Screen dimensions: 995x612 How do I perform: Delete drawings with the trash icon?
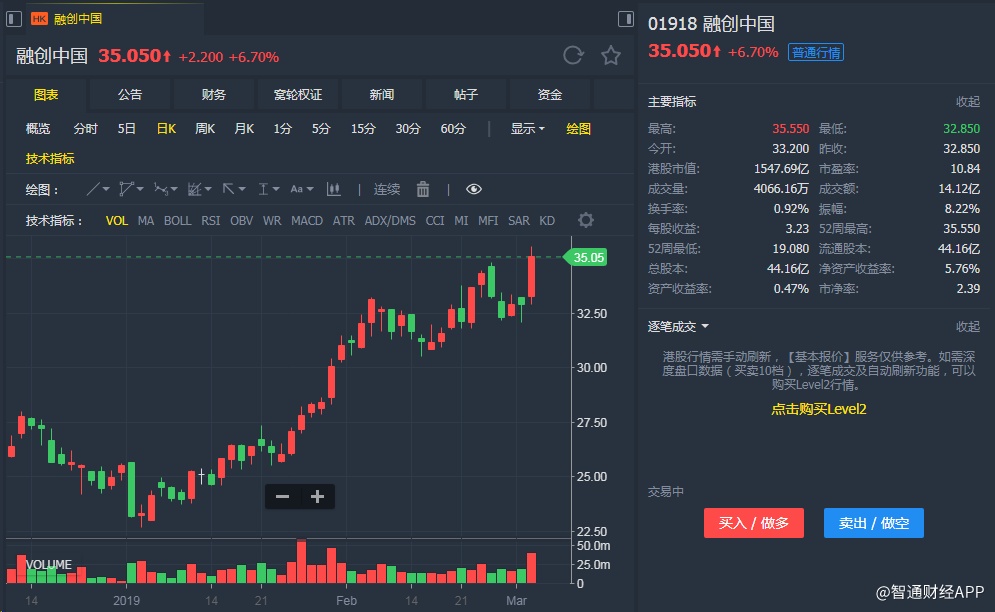coord(423,189)
